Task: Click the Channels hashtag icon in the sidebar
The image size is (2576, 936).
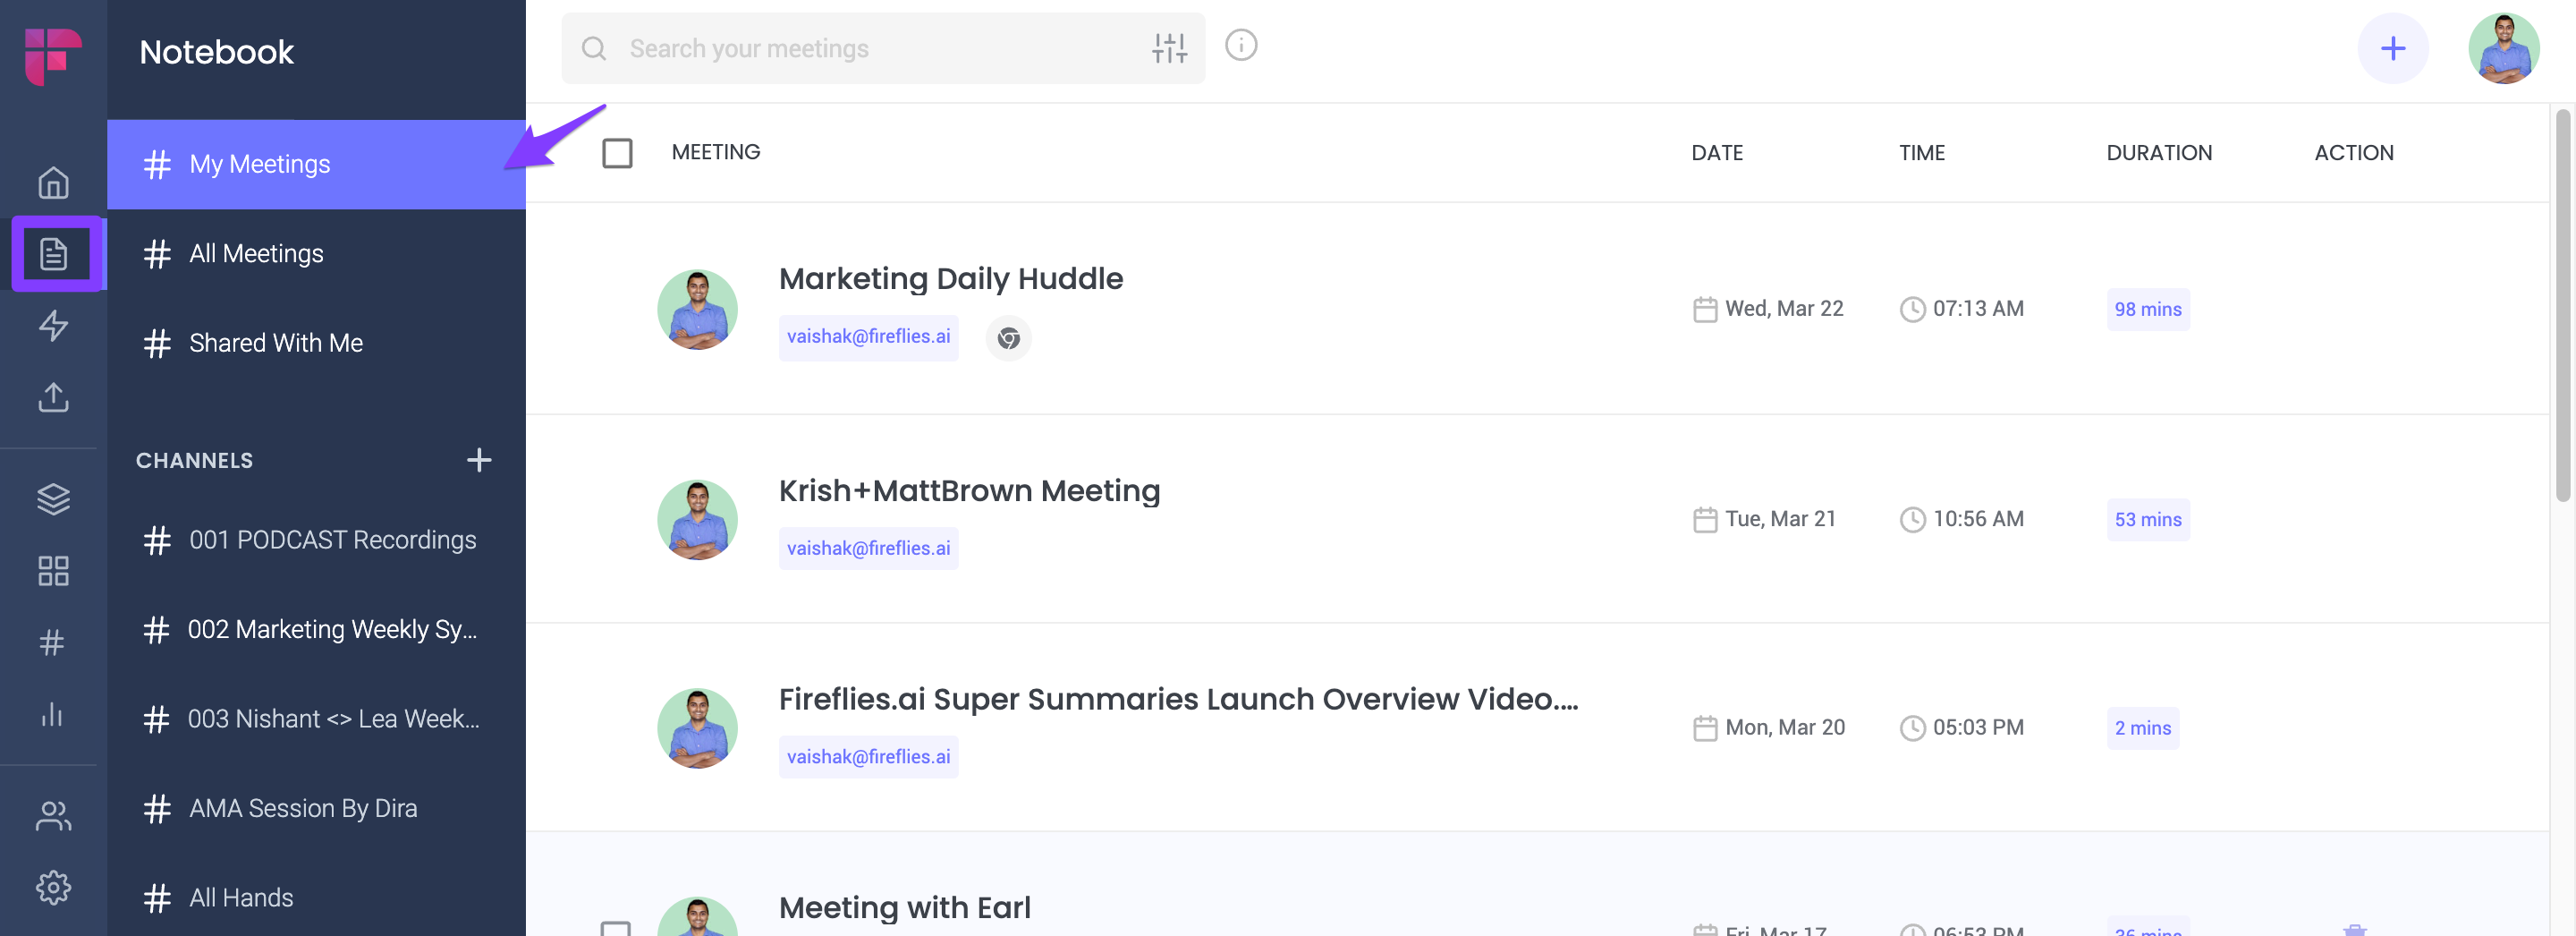Action: (x=52, y=642)
